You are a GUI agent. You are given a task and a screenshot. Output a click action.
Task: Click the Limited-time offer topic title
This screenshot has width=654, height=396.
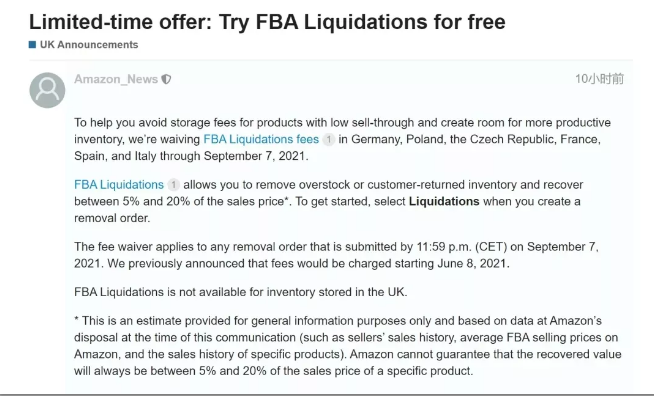click(x=267, y=22)
